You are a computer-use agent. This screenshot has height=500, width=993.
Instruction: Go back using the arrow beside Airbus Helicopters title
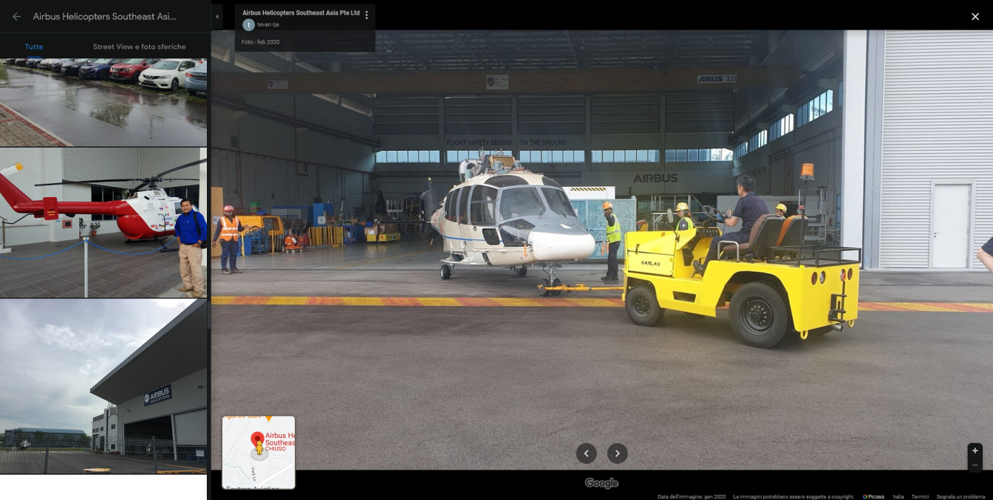tap(16, 16)
